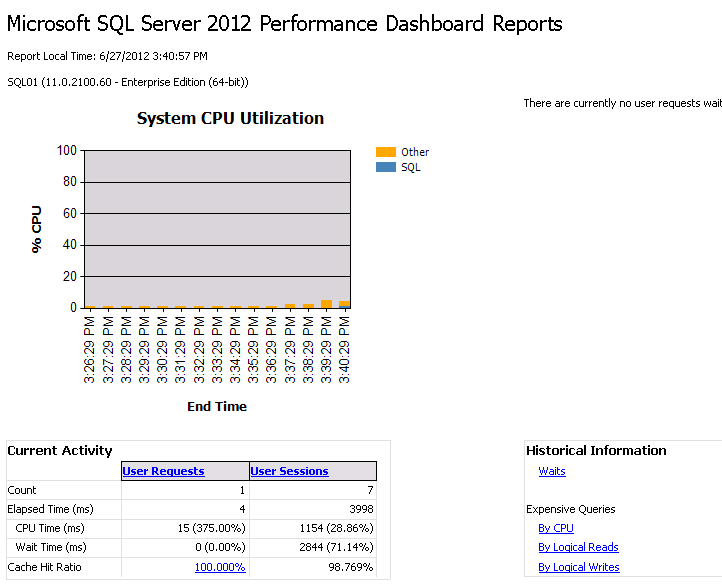Image resolution: width=722 pixels, height=585 pixels.
Task: Click the no user requests waiting message
Action: [623, 103]
